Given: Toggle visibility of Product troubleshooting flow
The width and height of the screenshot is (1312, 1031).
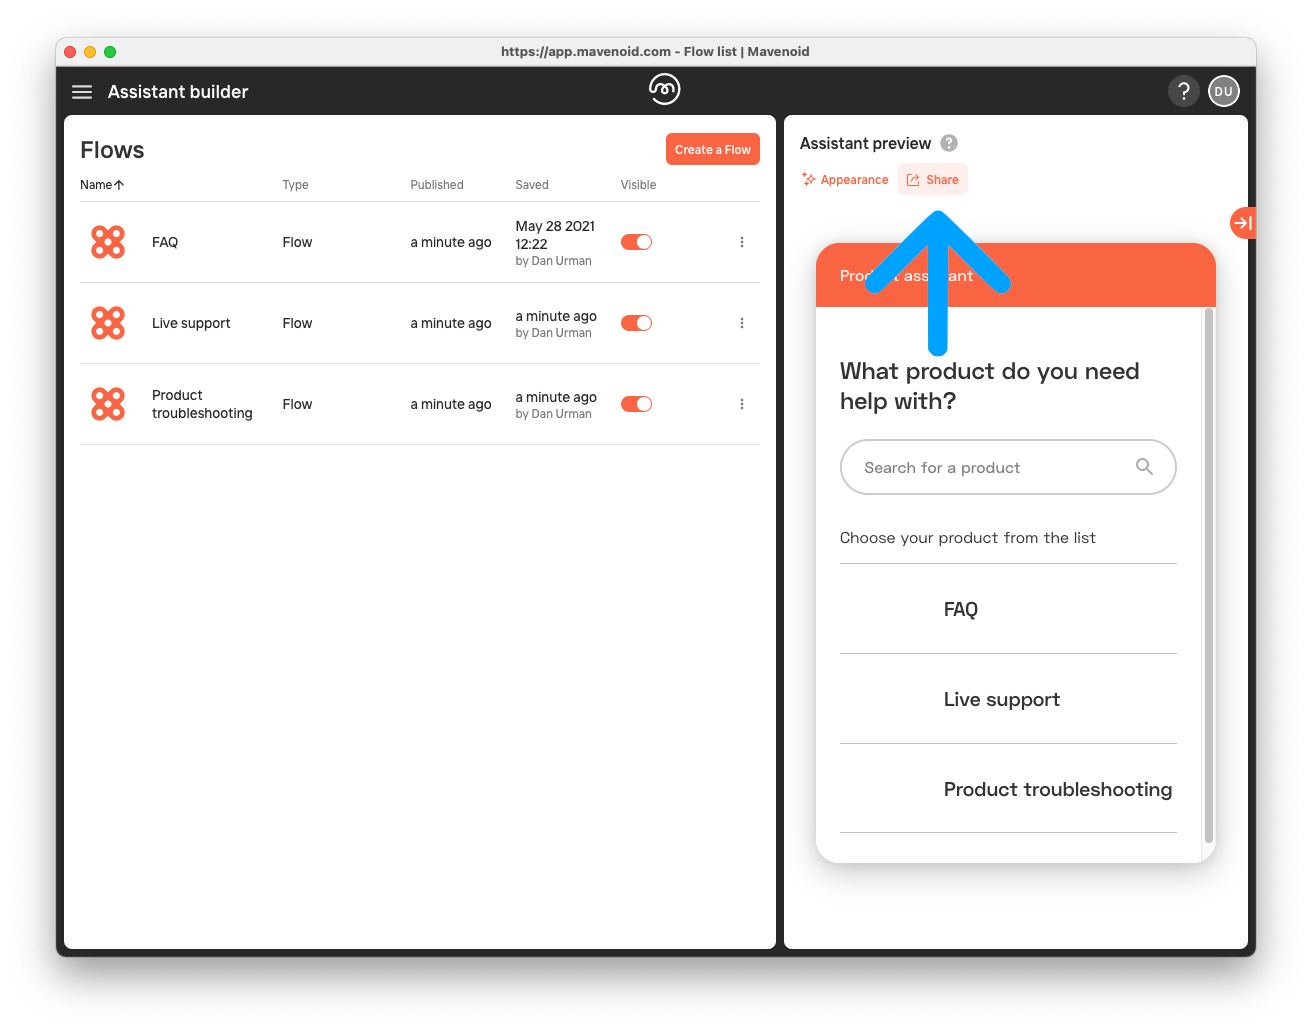Looking at the screenshot, I should pos(636,404).
